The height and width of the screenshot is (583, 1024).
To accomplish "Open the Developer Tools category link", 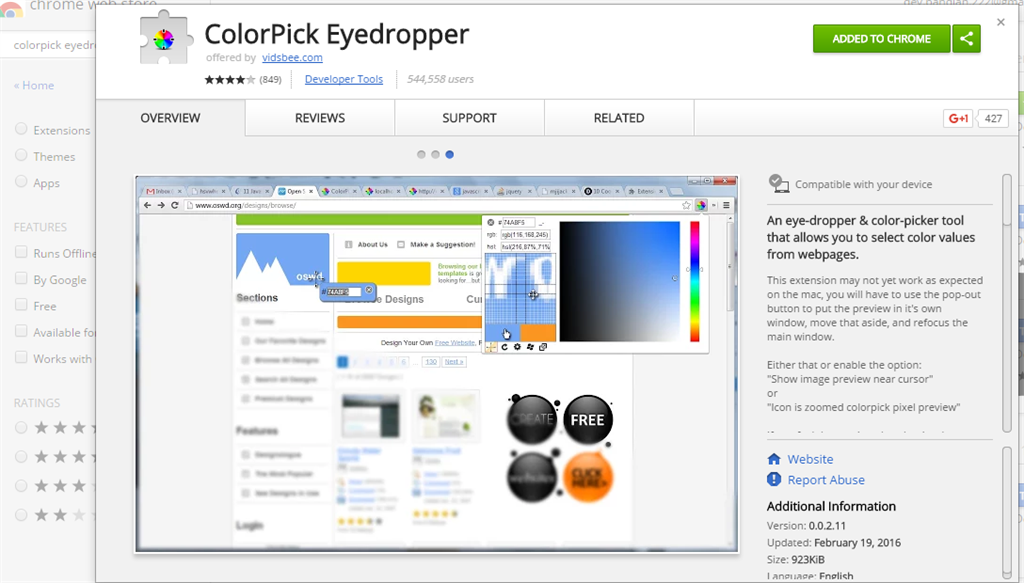I will click(x=344, y=79).
